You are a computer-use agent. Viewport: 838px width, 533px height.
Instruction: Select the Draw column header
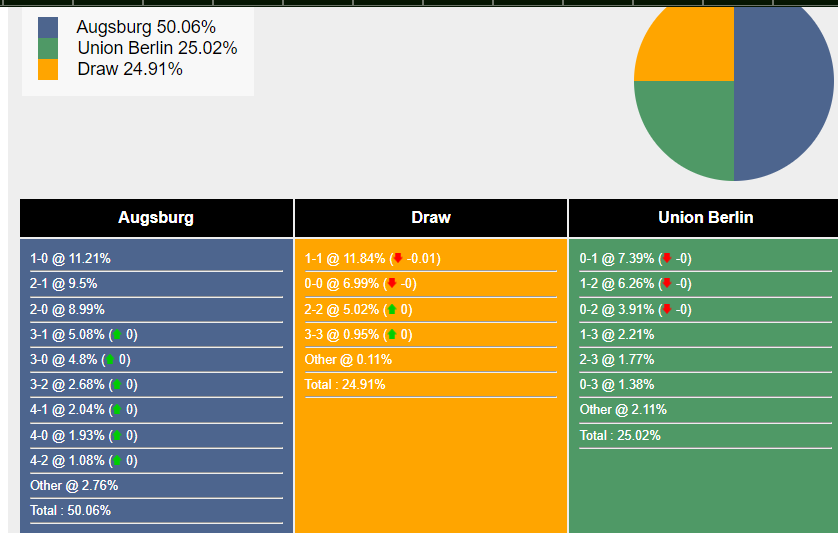[431, 217]
